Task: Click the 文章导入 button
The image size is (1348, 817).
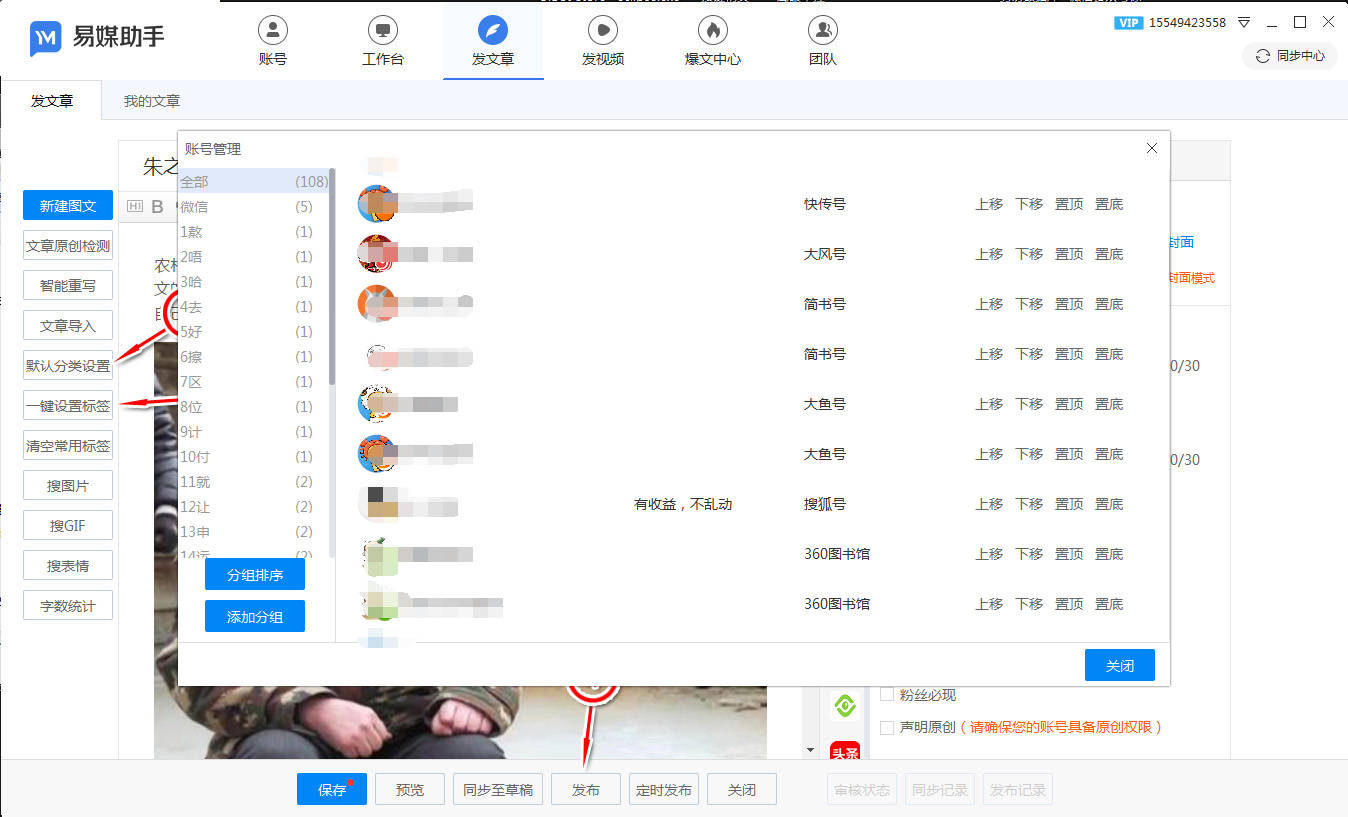Action: coord(68,325)
